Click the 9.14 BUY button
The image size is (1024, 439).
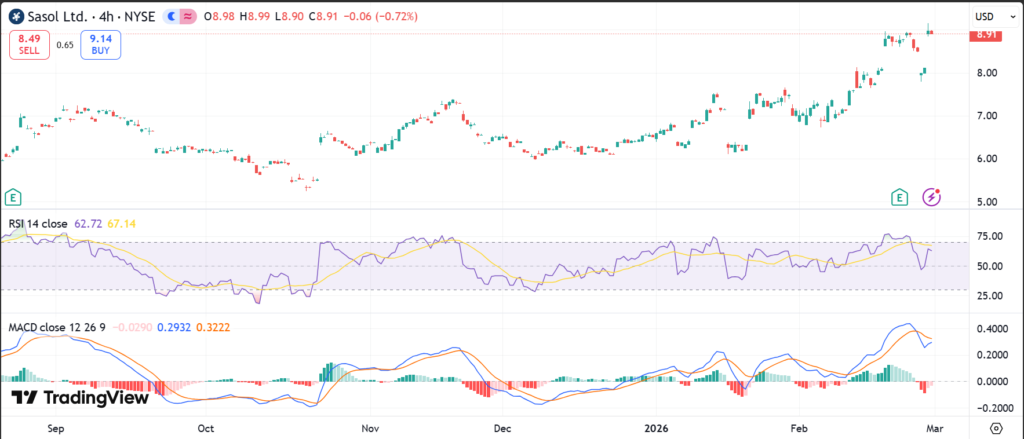pos(102,45)
